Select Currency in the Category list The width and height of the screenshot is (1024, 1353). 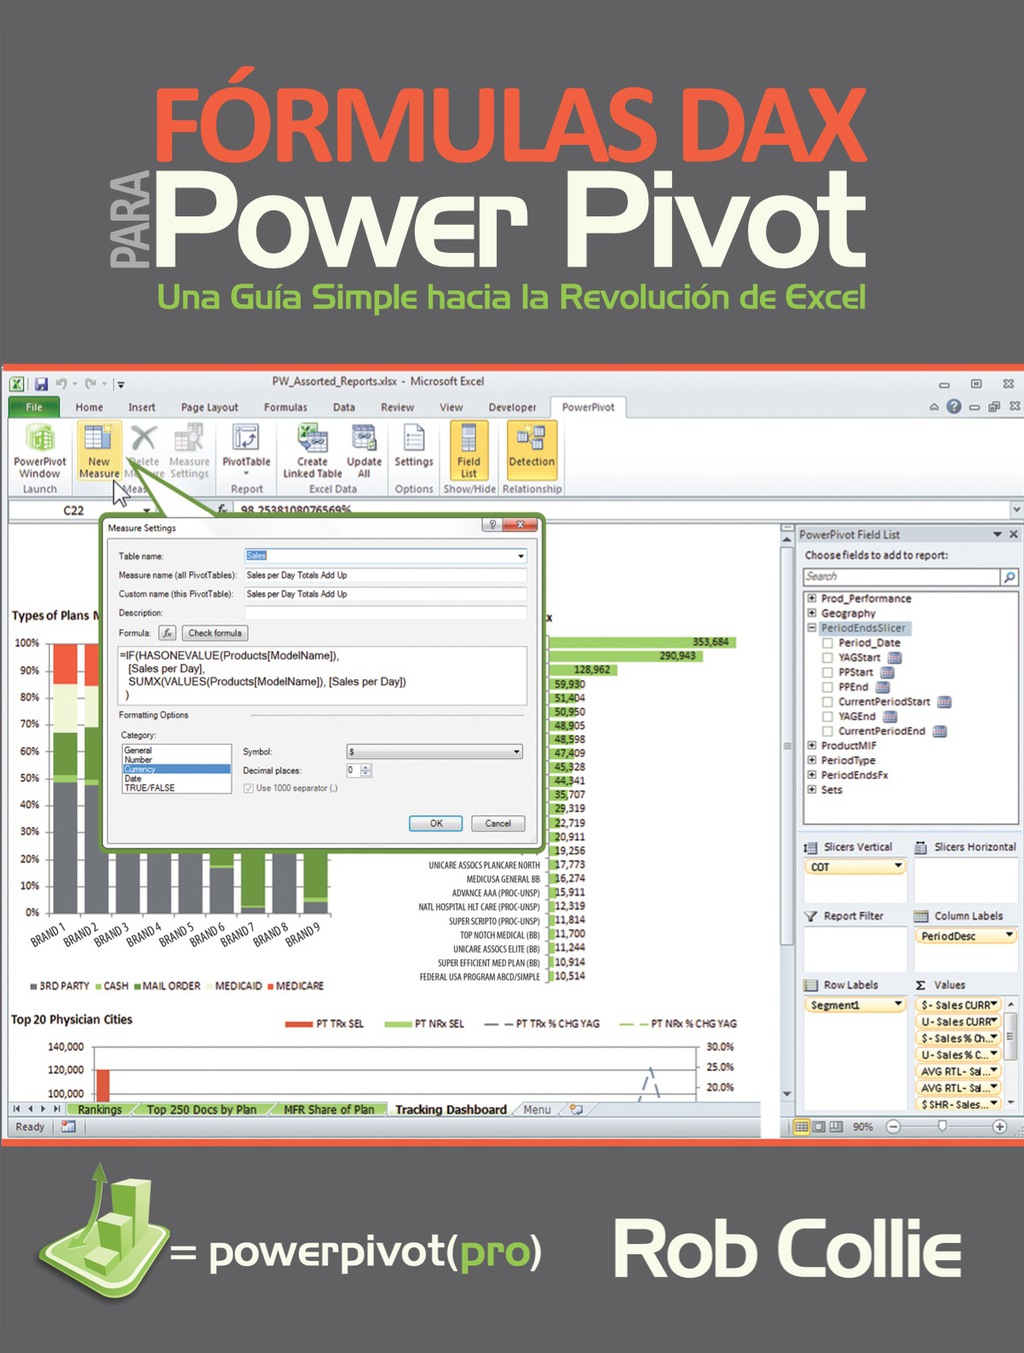[x=176, y=769]
